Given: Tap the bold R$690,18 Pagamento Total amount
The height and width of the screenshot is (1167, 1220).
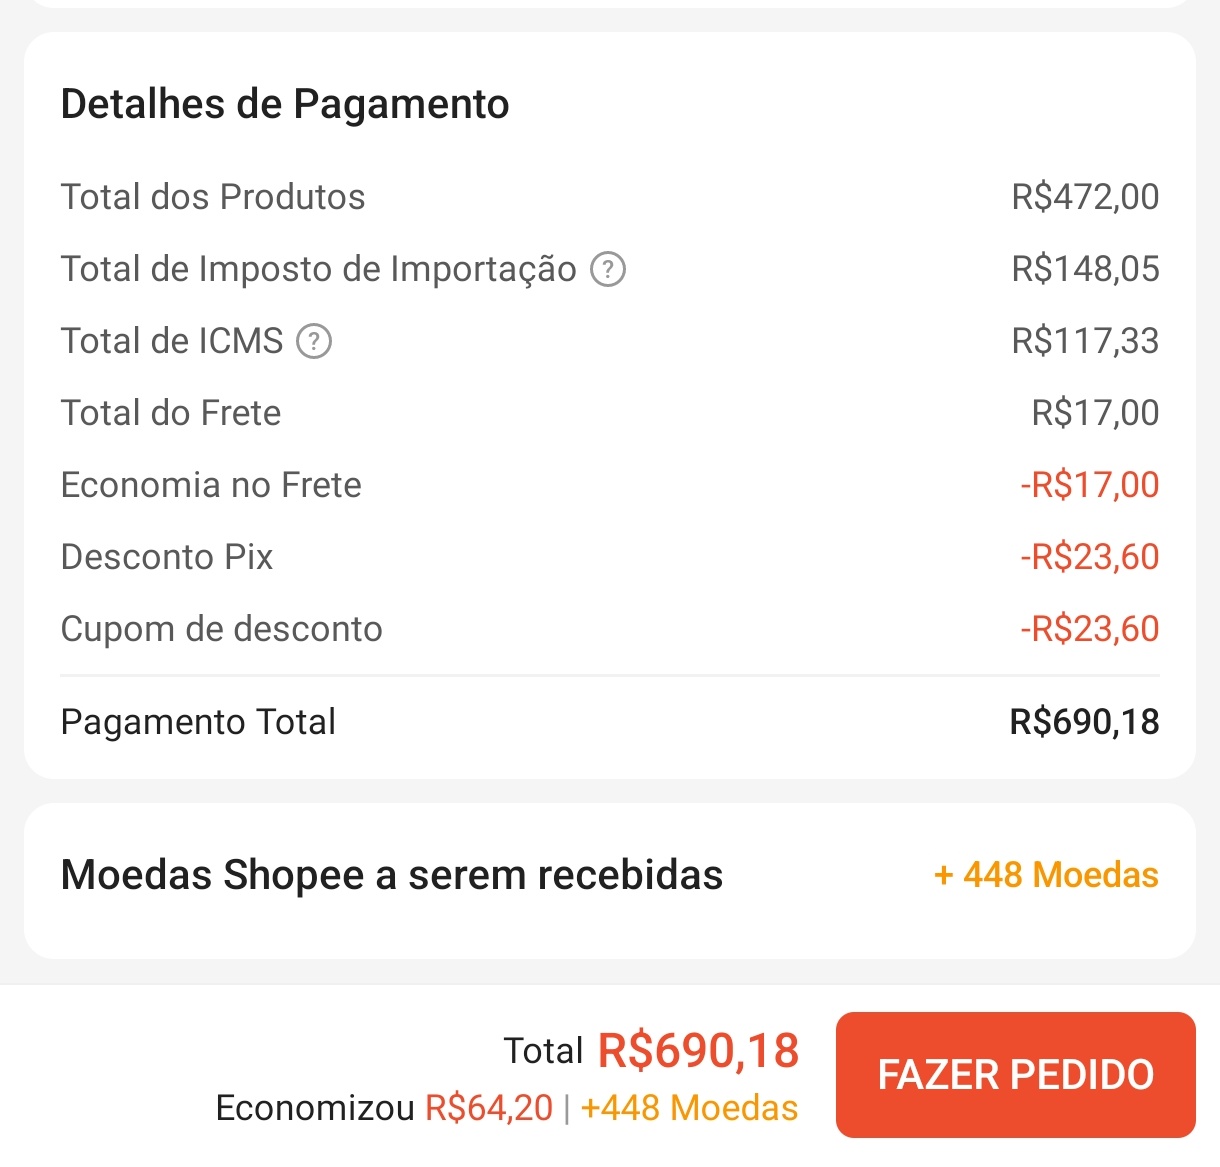Looking at the screenshot, I should tap(1084, 722).
